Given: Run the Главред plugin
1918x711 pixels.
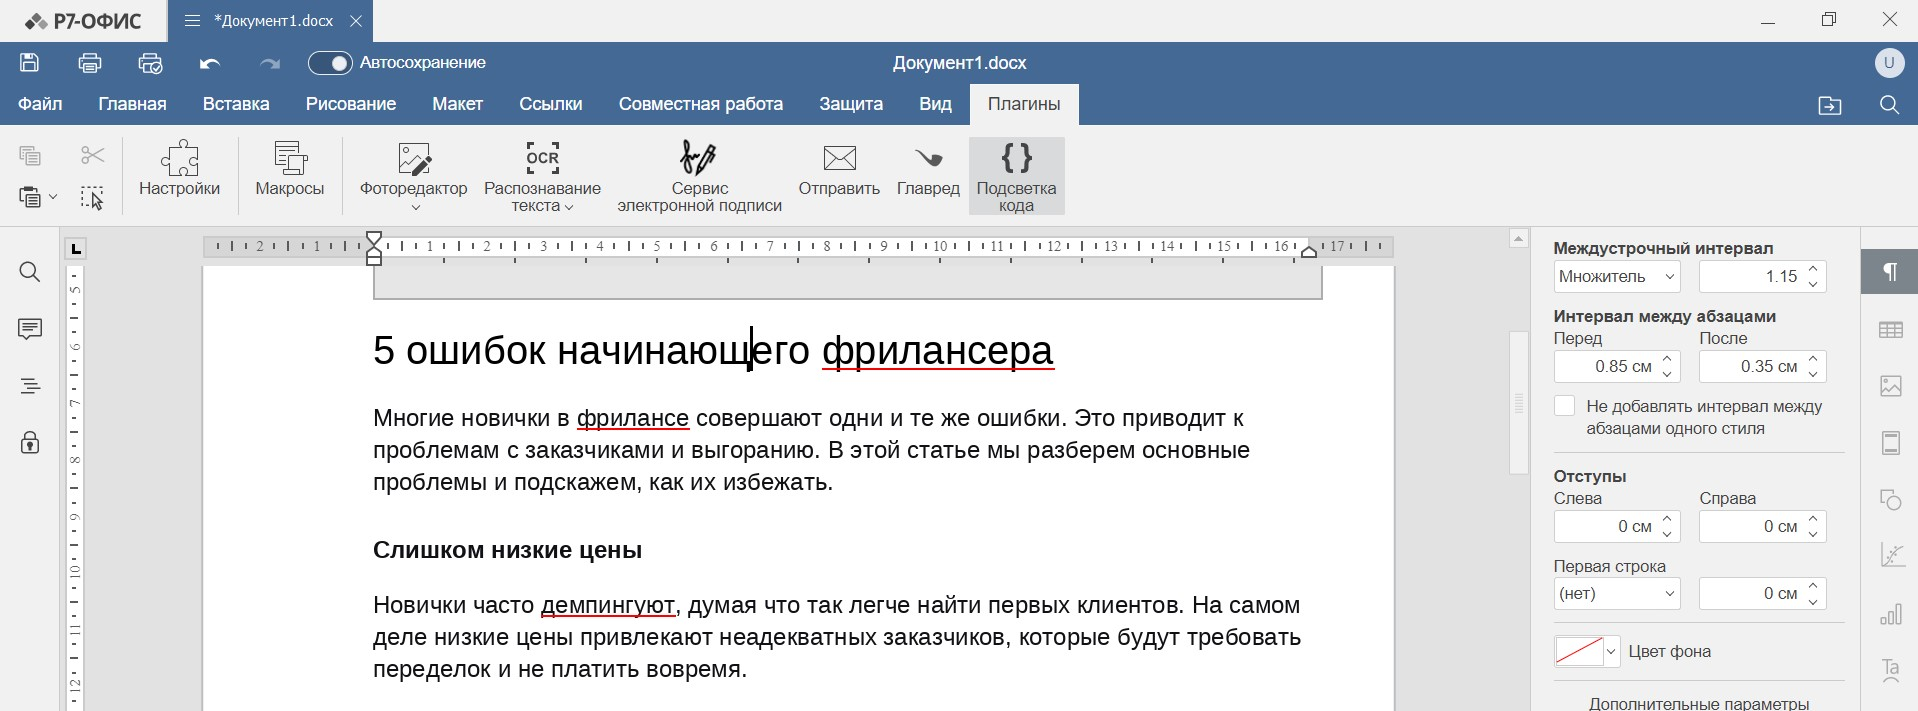Looking at the screenshot, I should [928, 170].
